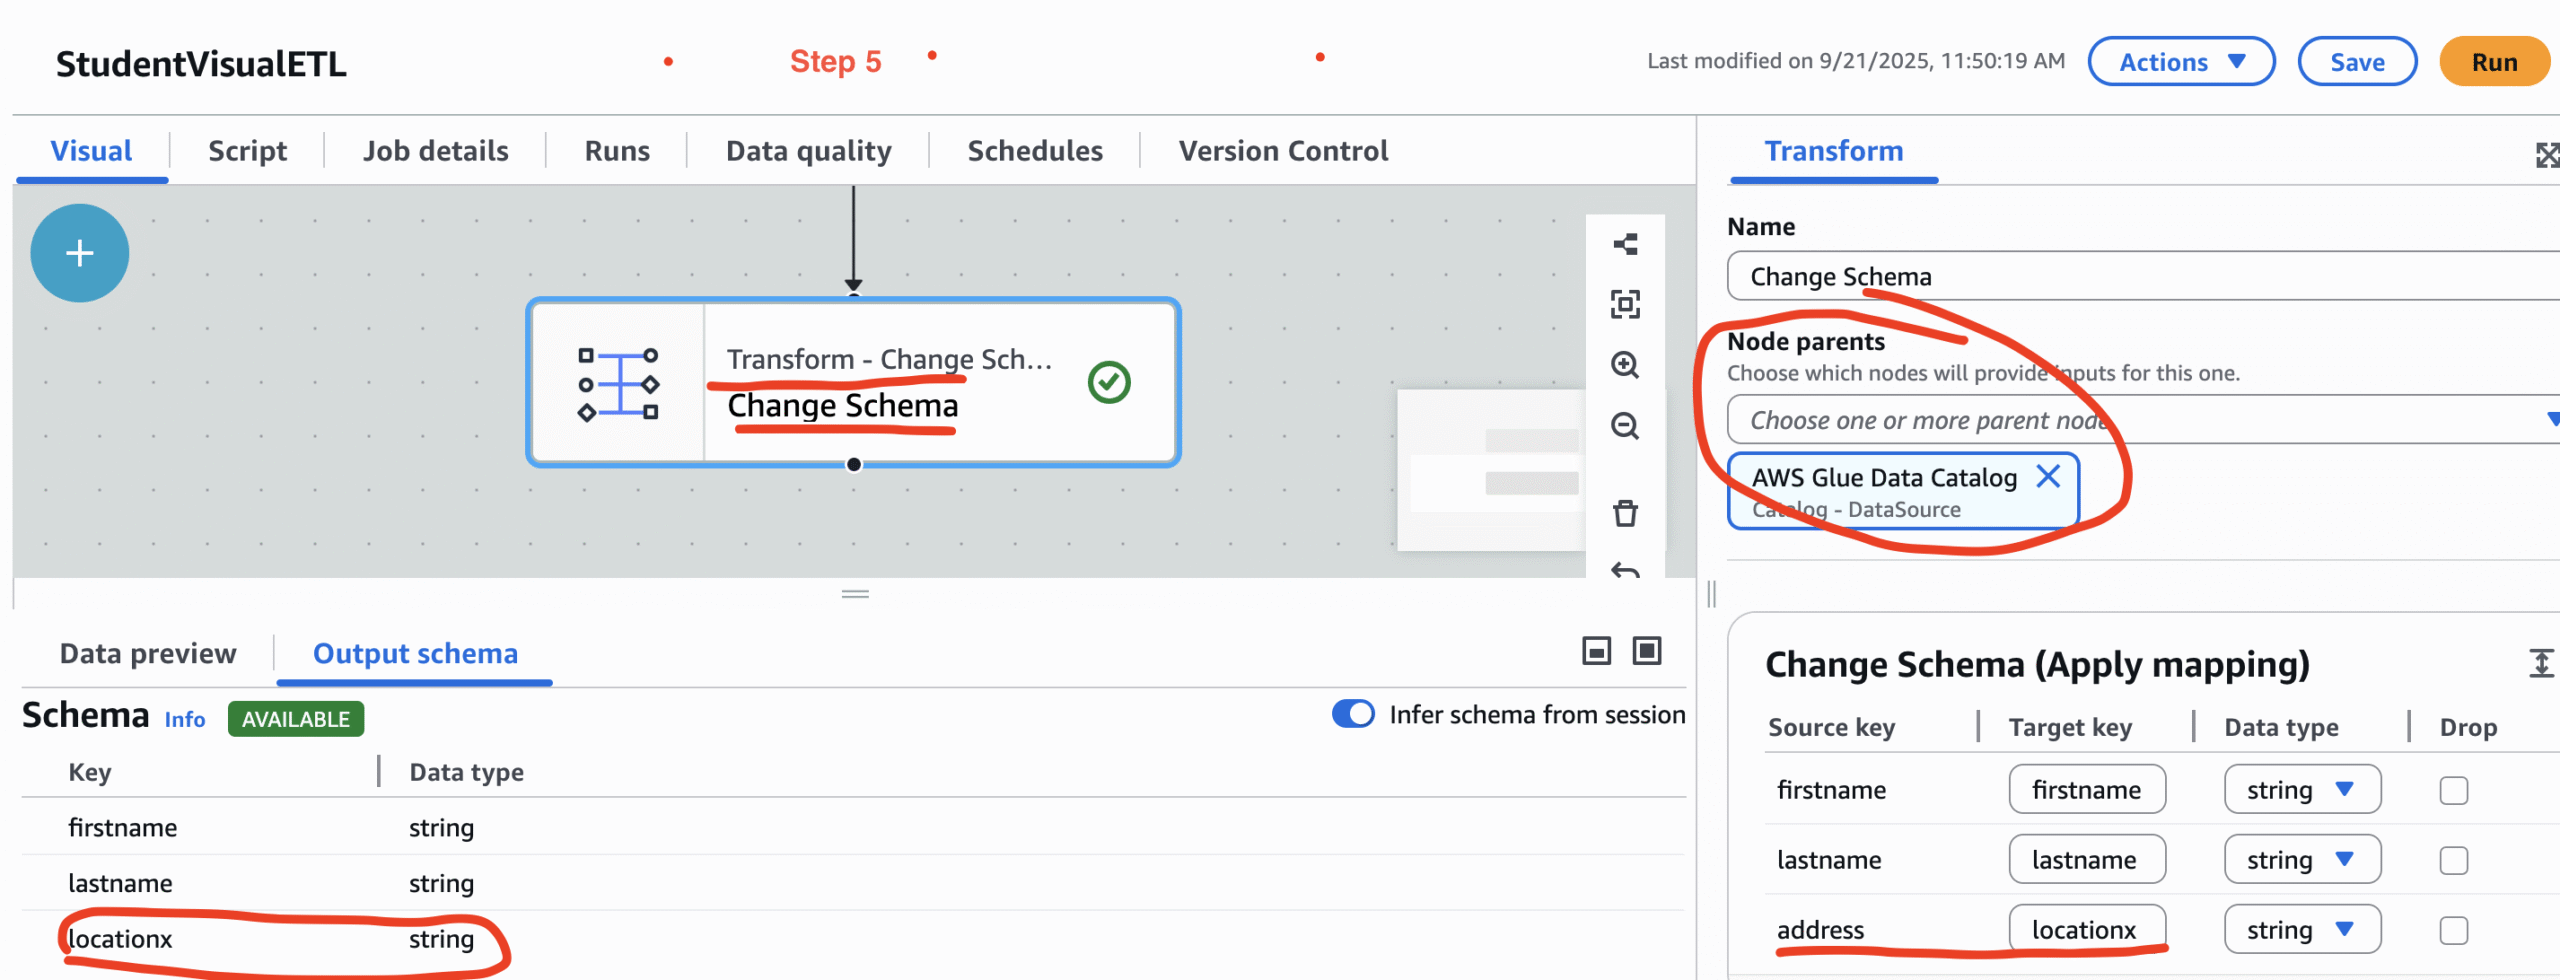Toggle Infer schema from session switch

(x=1353, y=714)
